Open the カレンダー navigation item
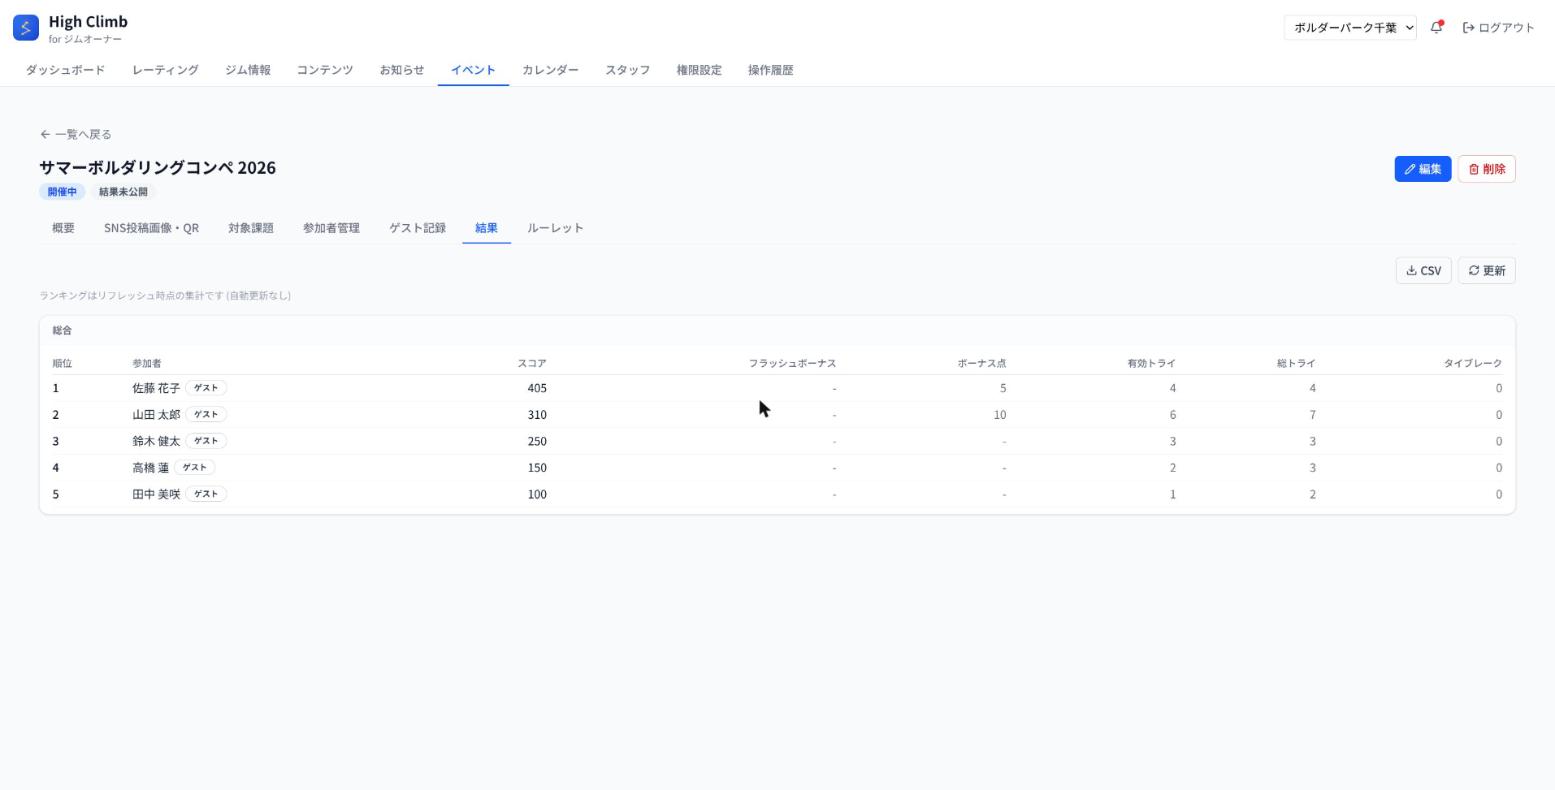The image size is (1555, 790). click(550, 70)
